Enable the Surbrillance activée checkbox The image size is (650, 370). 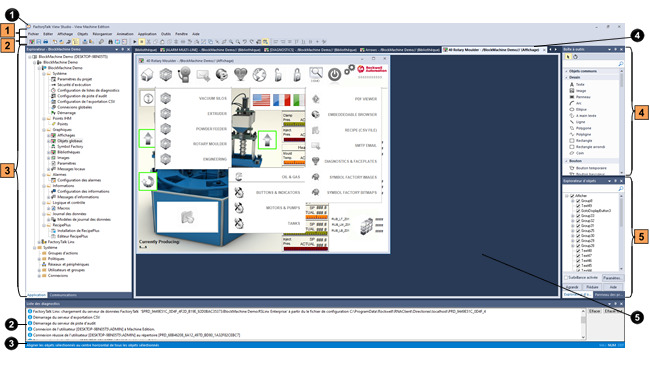coord(566,278)
